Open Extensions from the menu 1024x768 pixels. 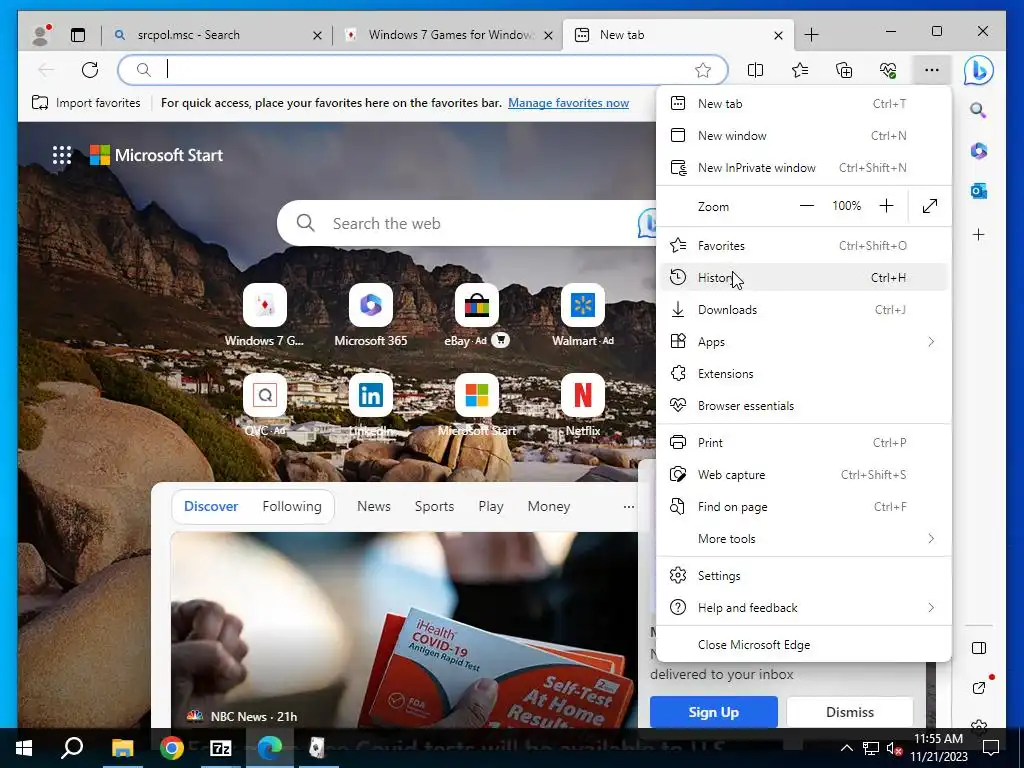804,374
